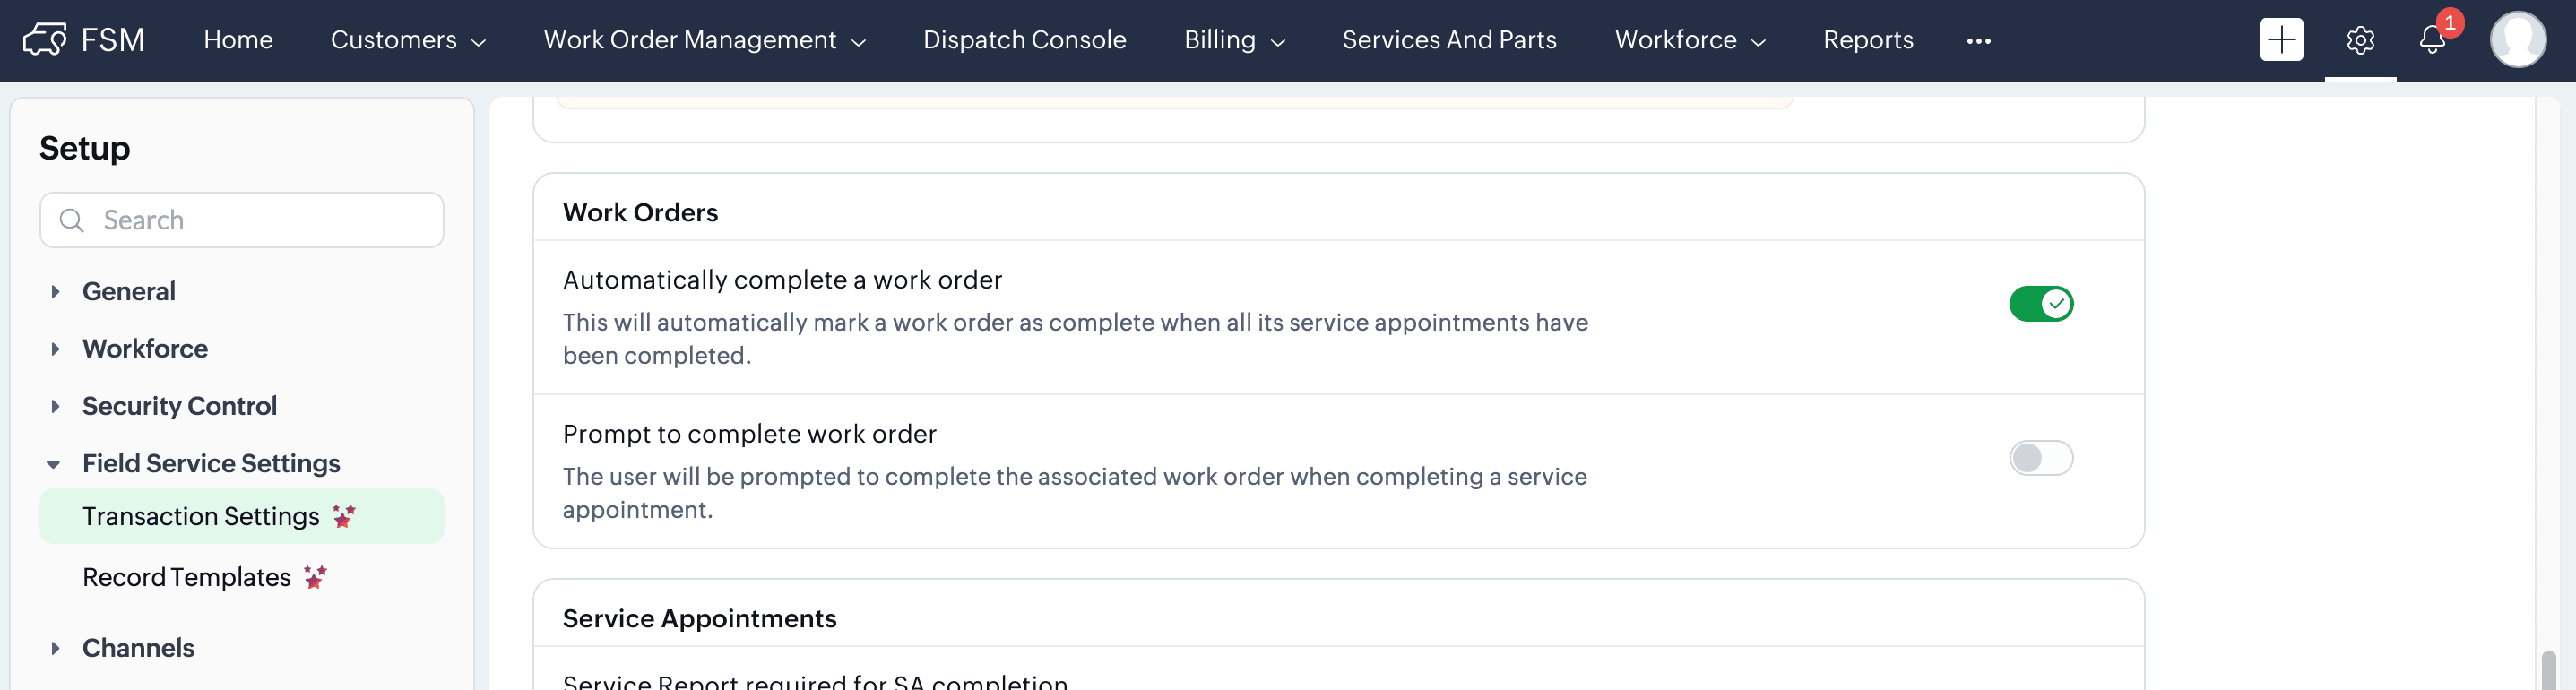Disable automatically complete a work order toggle
This screenshot has width=2576, height=690.
[2041, 304]
